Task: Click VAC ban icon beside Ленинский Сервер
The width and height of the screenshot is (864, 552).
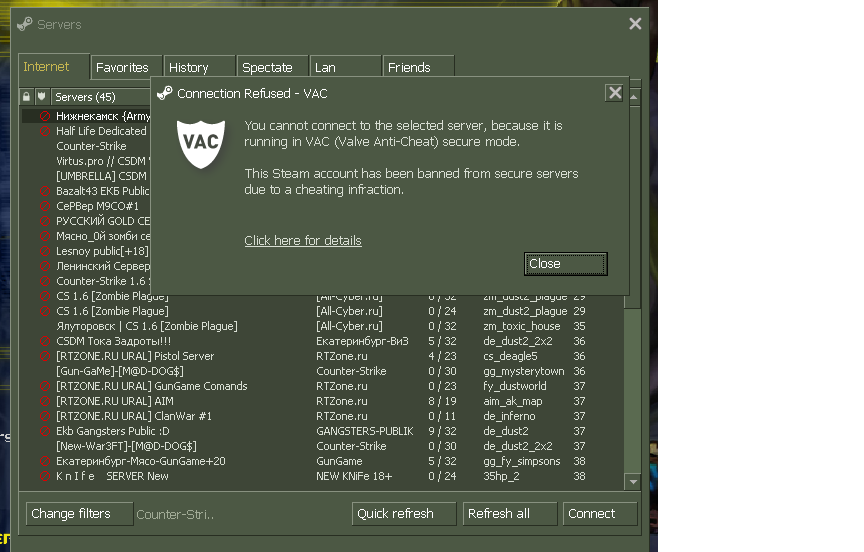Action: click(x=45, y=266)
